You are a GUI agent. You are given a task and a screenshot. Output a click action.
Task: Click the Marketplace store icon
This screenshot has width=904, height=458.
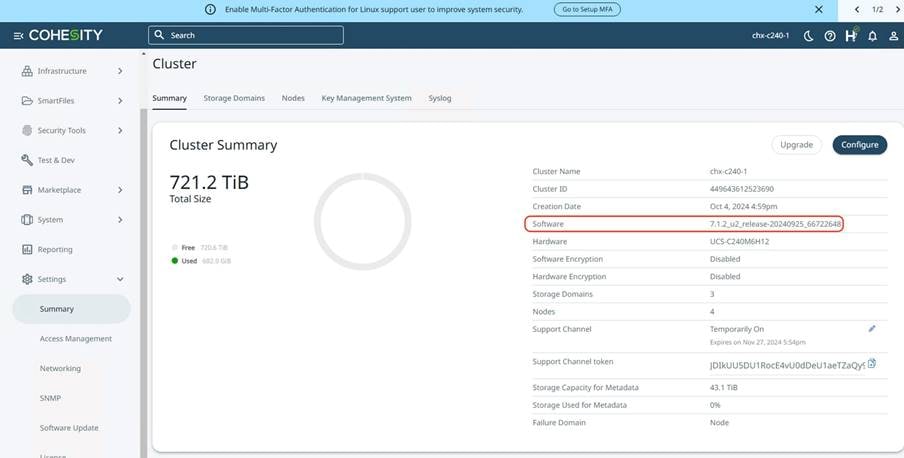27,190
